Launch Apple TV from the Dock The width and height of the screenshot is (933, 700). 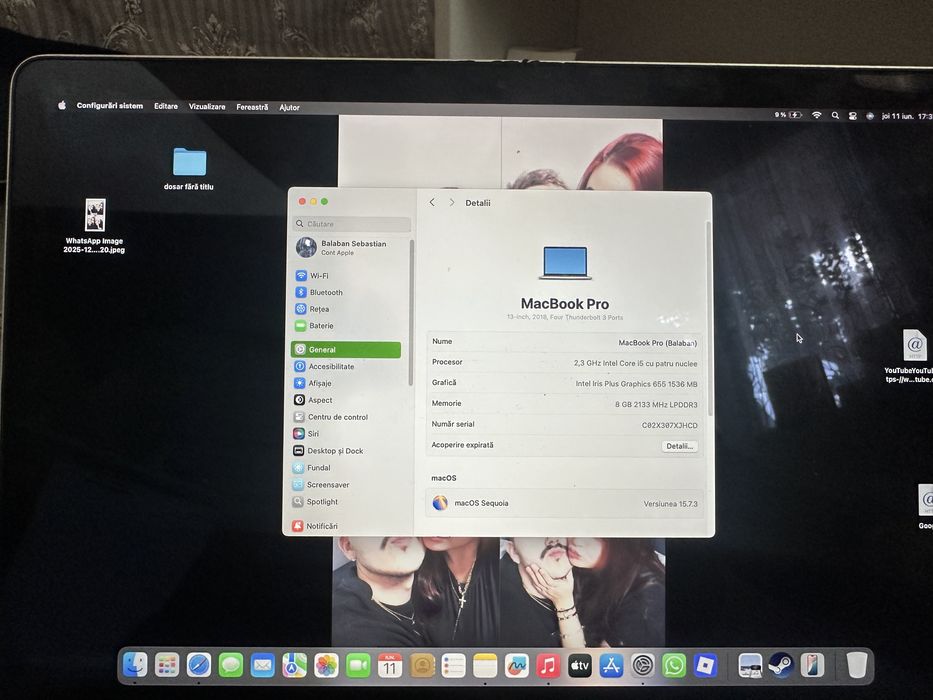[580, 665]
